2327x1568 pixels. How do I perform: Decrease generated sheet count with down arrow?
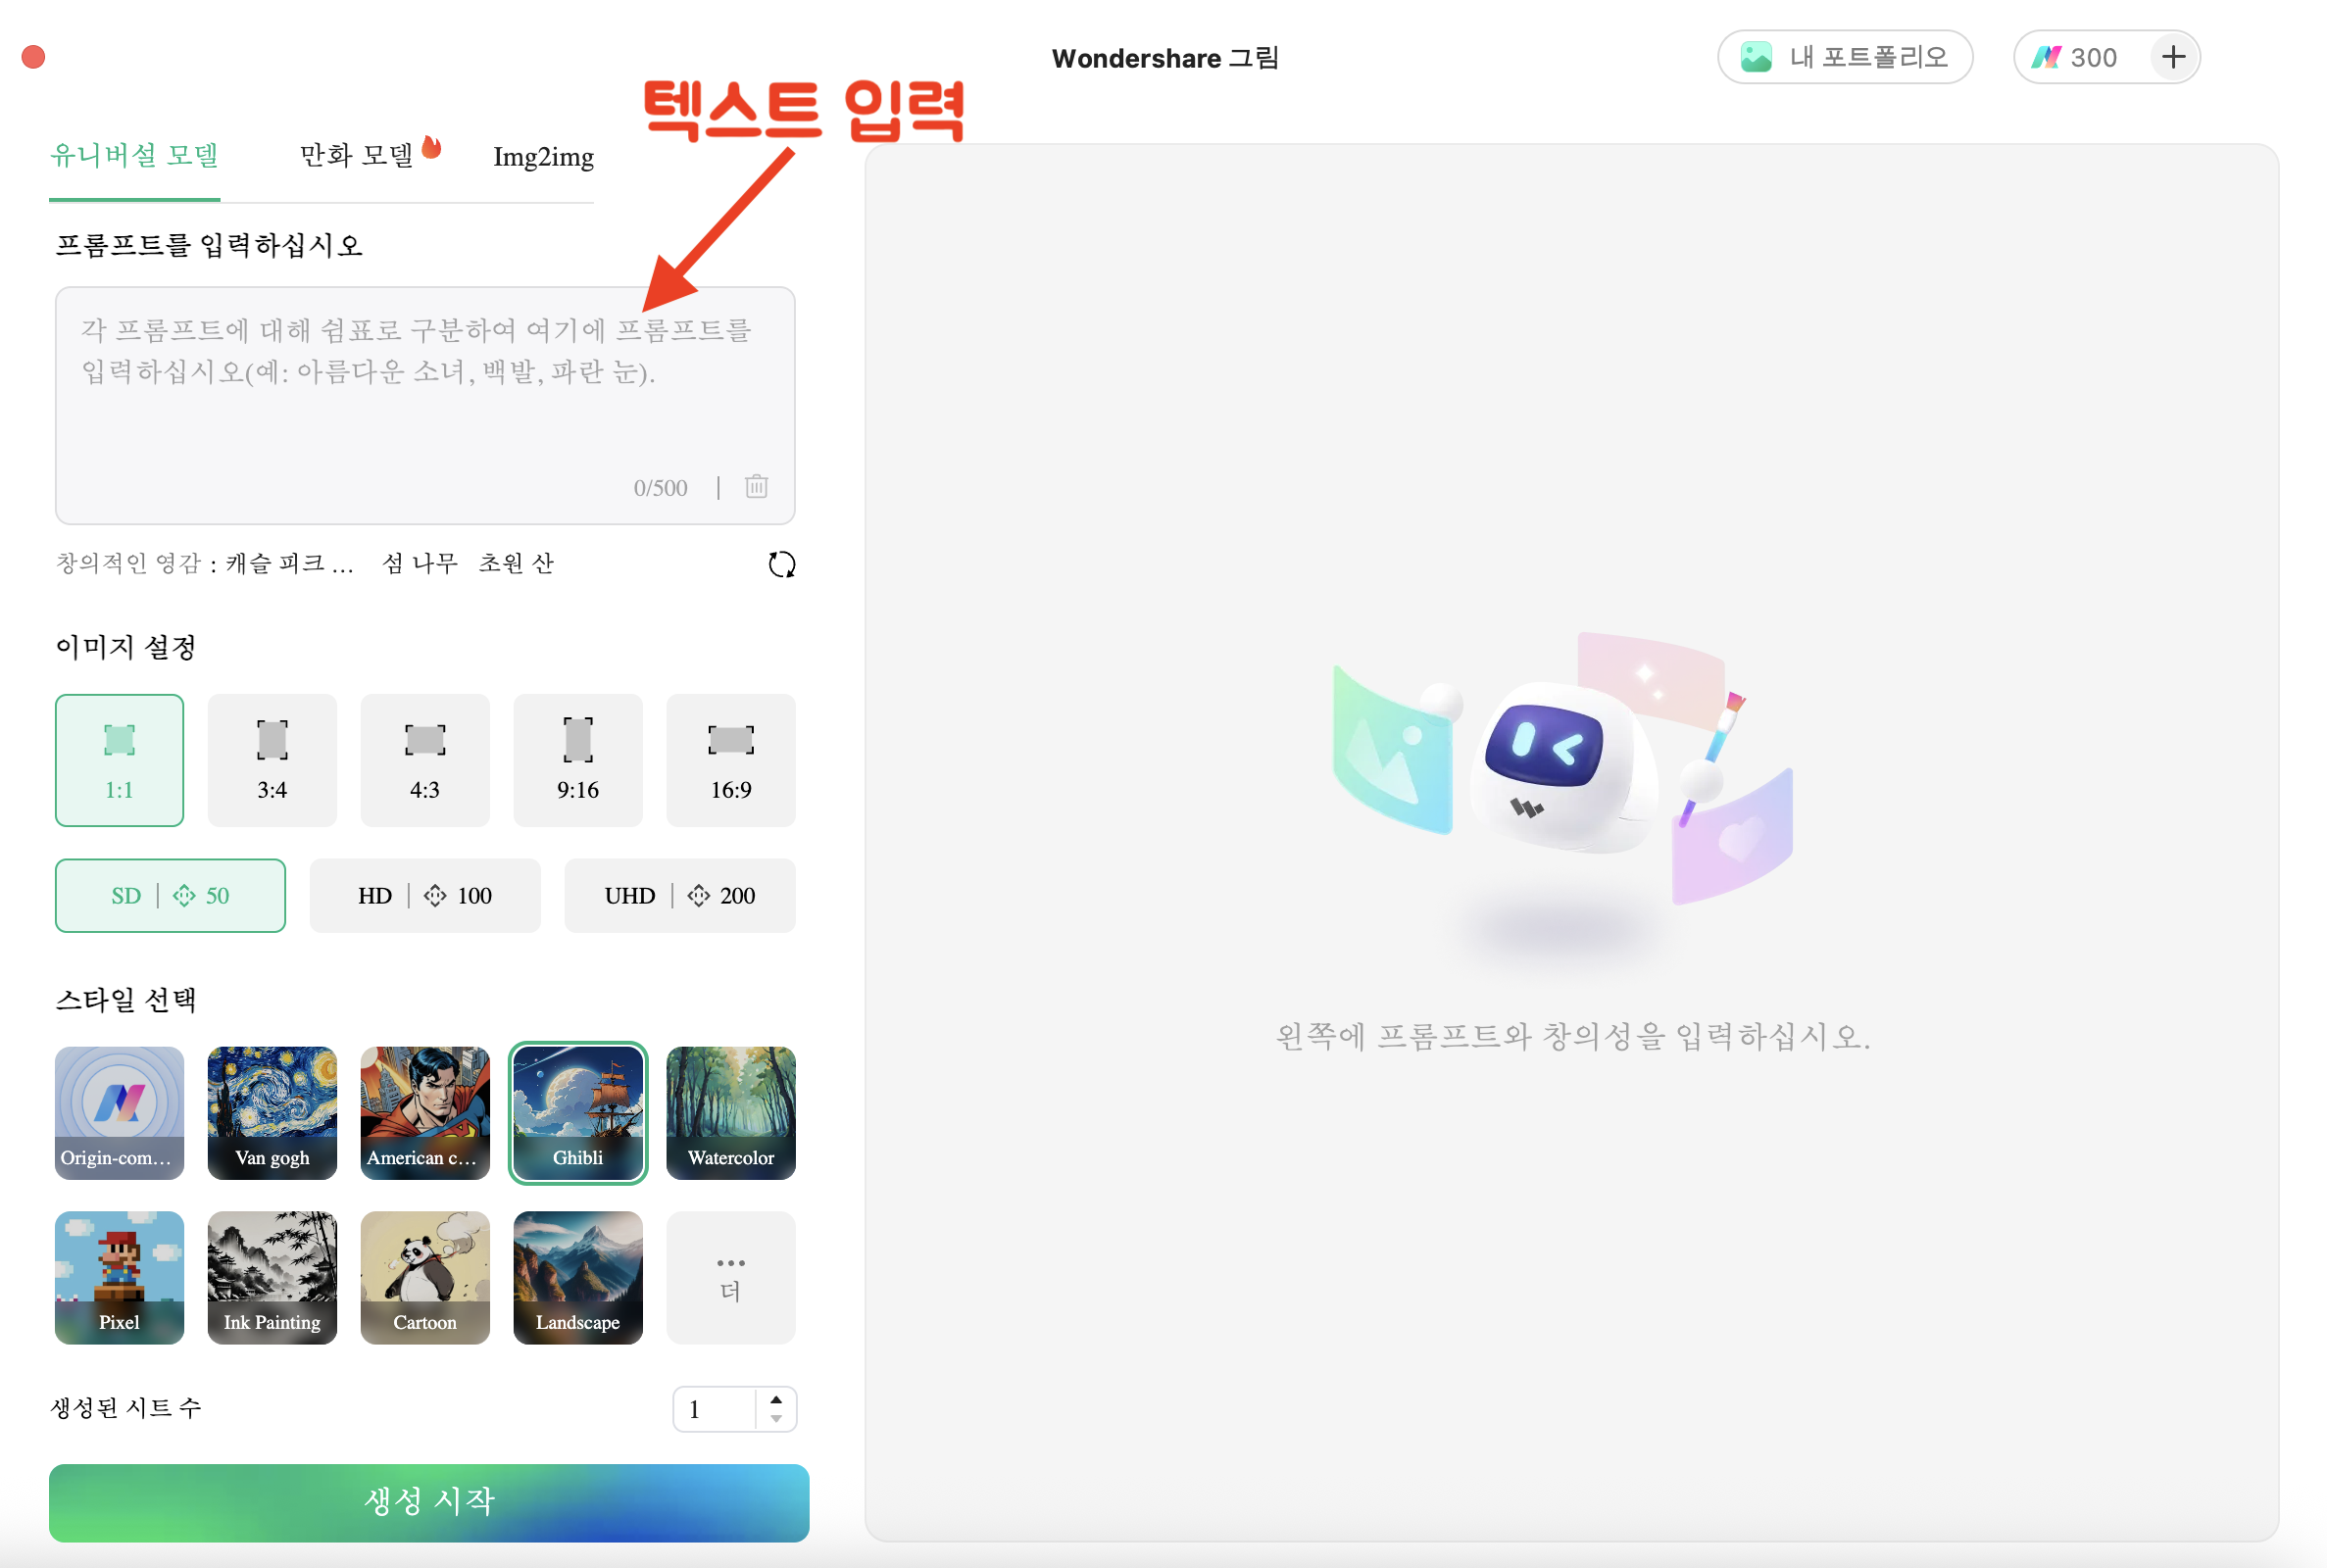coord(776,1419)
